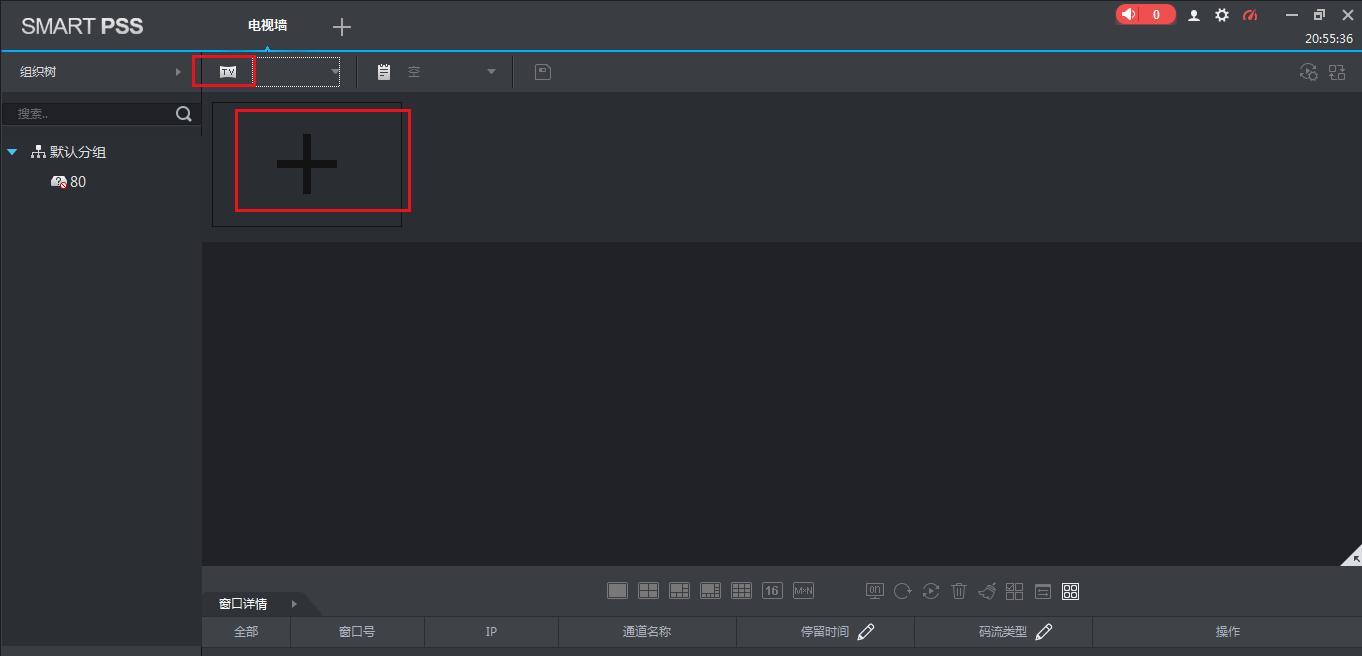1362x656 pixels.
Task: Select the four-window split layout
Action: pos(649,591)
